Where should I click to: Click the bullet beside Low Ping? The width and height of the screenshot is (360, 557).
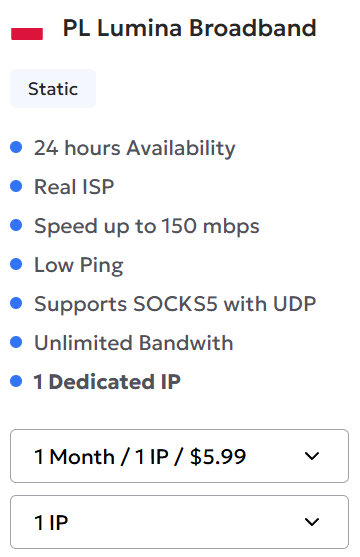tap(16, 264)
